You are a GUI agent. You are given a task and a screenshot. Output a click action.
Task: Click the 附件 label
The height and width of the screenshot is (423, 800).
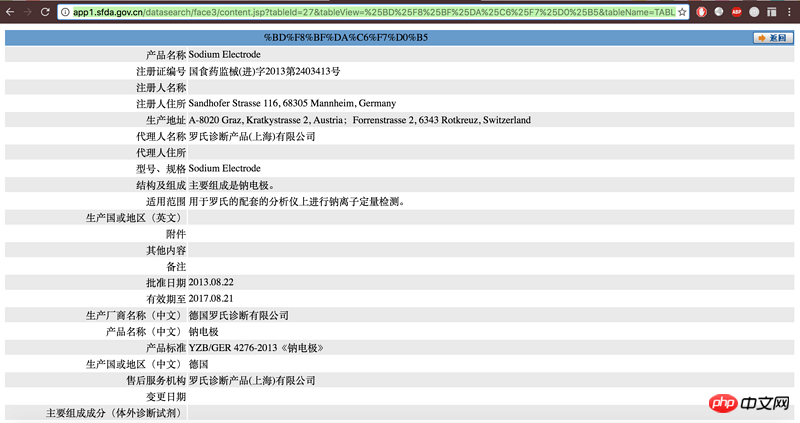coord(176,234)
